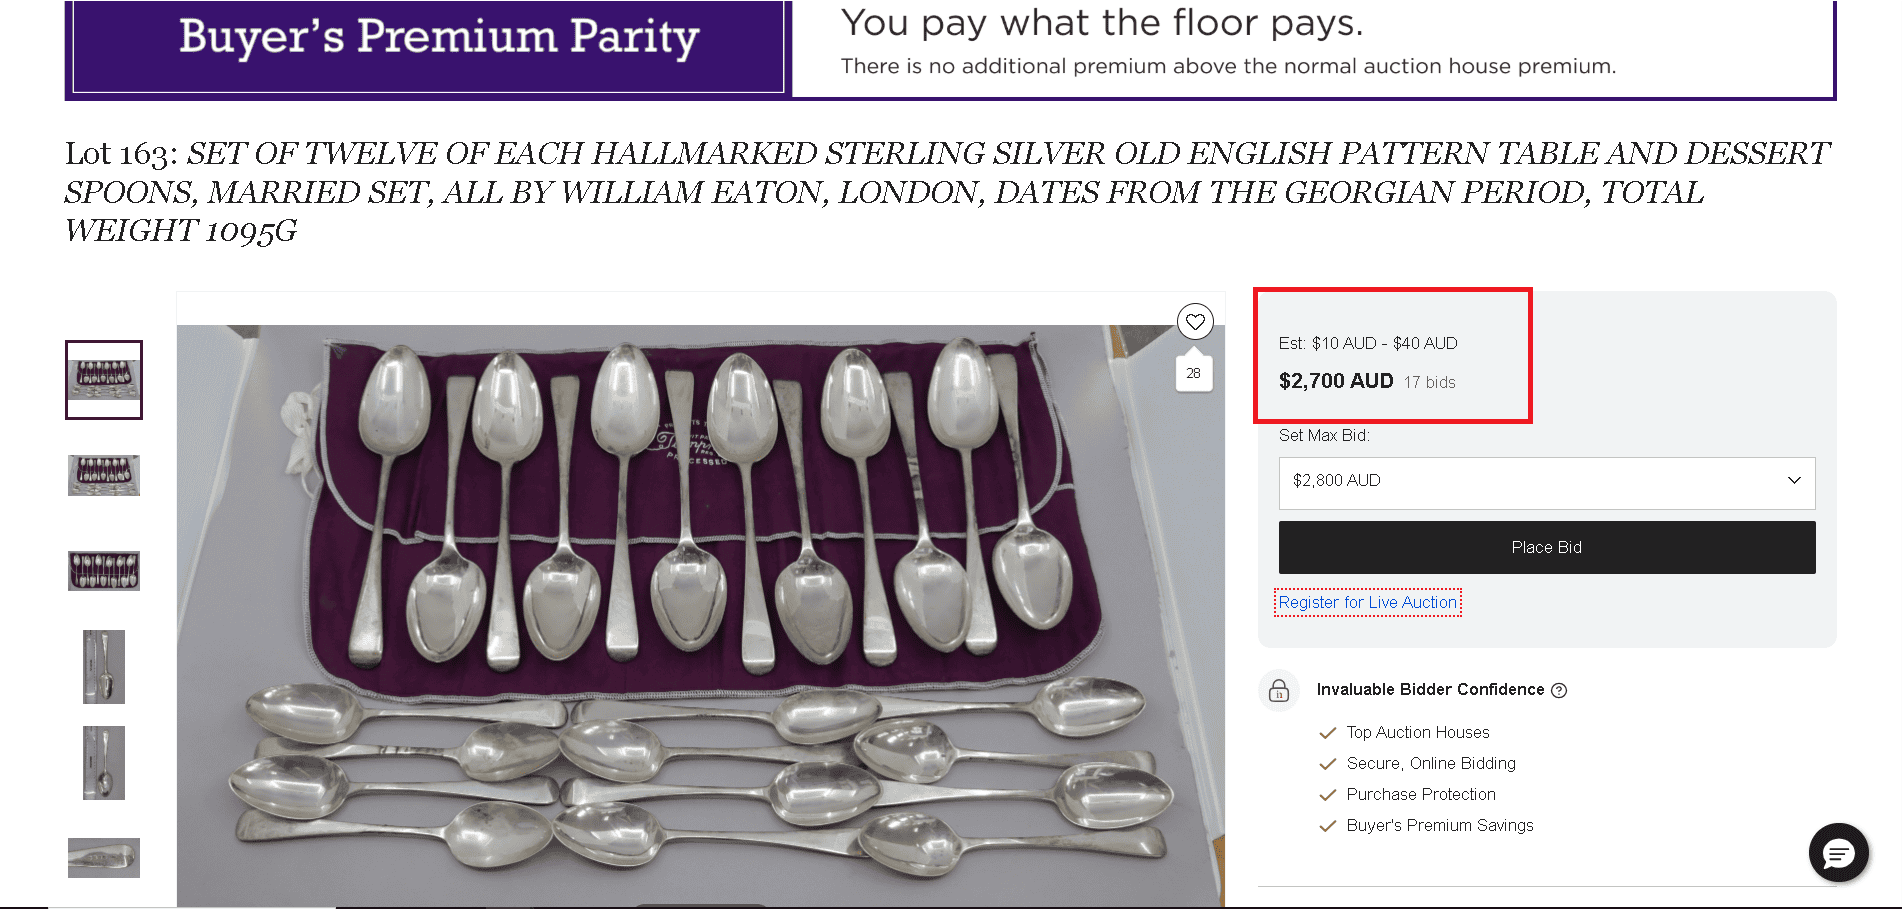Click the Purchase Protection checkmark icon

point(1328,794)
